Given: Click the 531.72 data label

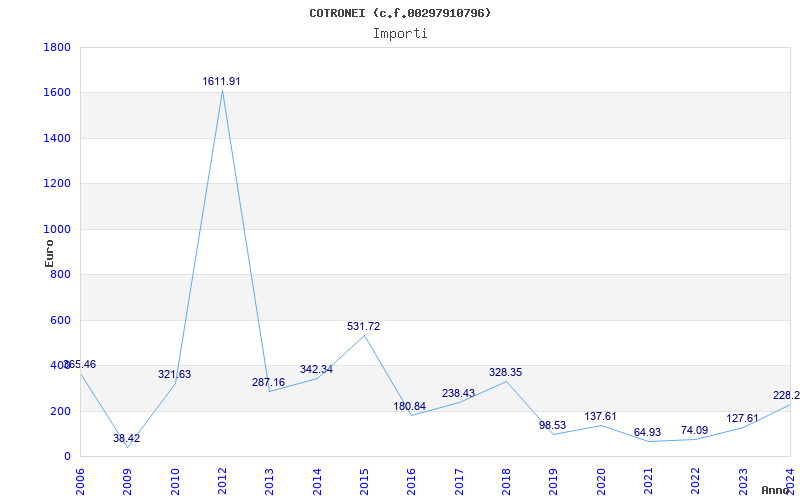Looking at the screenshot, I should click(x=364, y=327).
